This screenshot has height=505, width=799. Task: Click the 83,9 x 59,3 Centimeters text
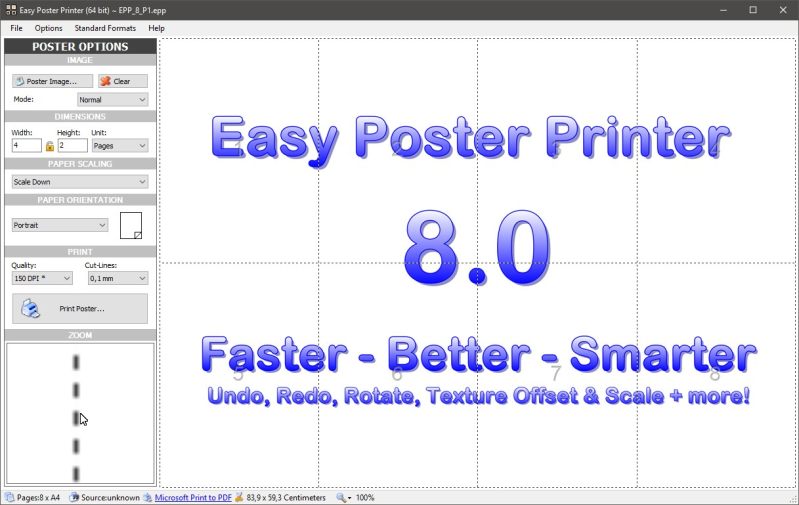coord(286,497)
